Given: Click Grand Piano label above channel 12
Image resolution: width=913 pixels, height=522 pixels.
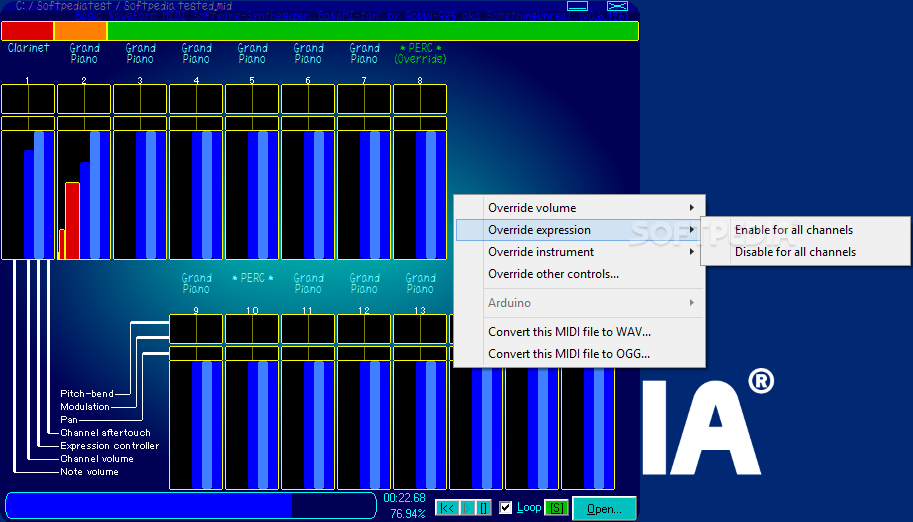Looking at the screenshot, I should [x=364, y=283].
